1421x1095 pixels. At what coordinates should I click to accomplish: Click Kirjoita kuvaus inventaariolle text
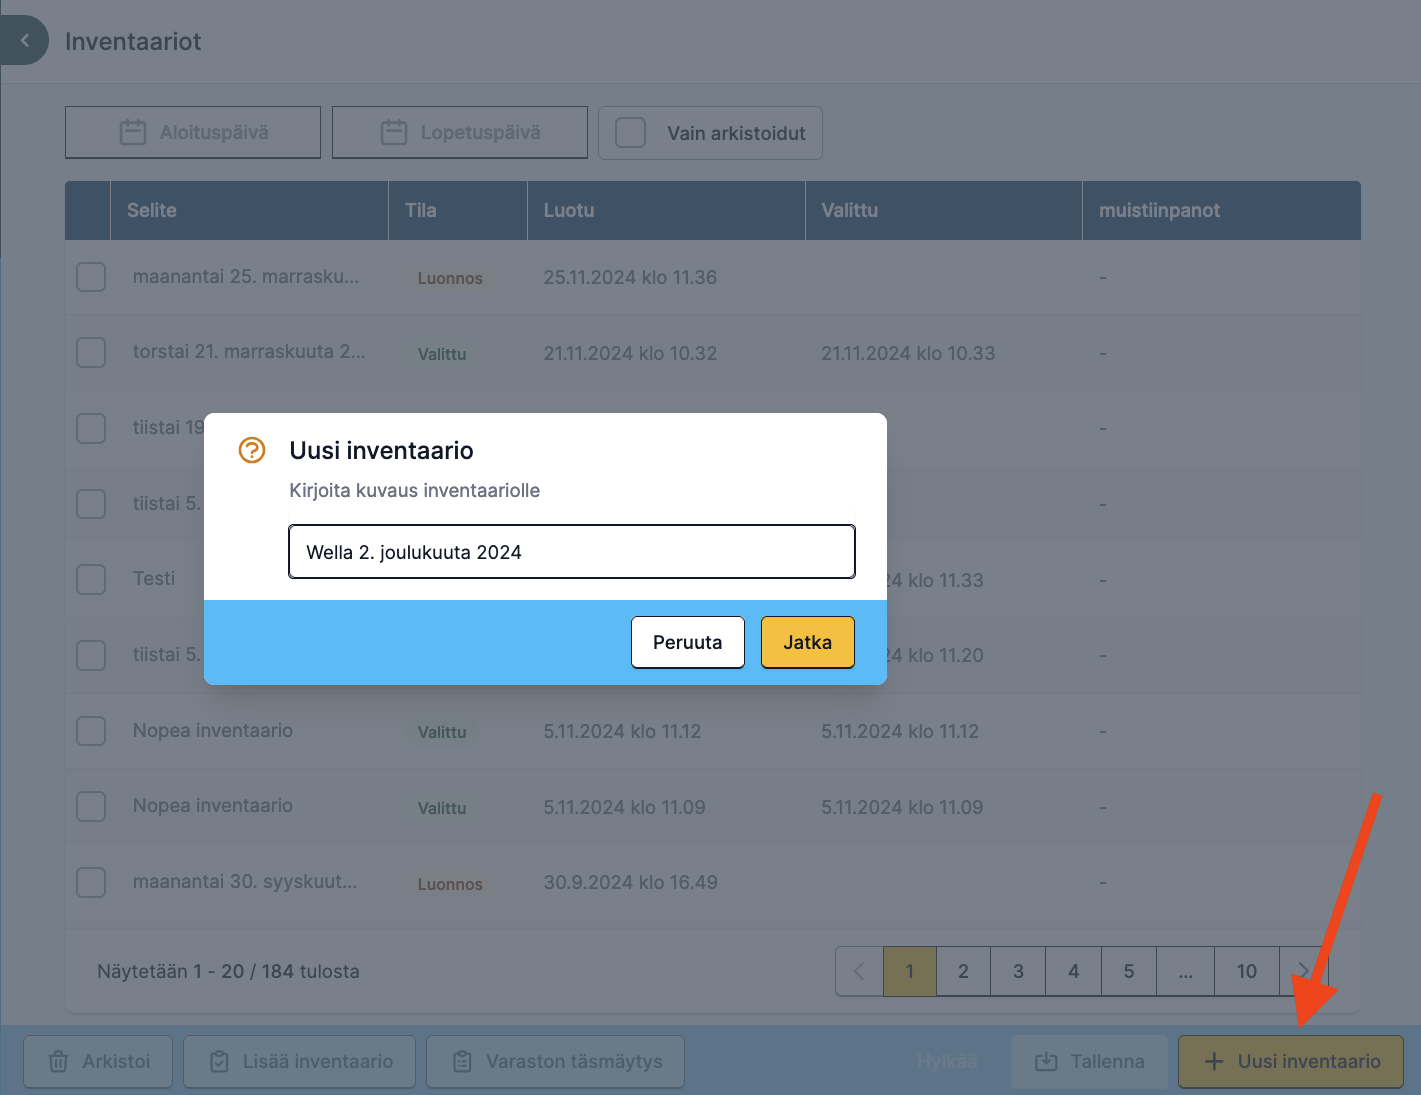414,490
